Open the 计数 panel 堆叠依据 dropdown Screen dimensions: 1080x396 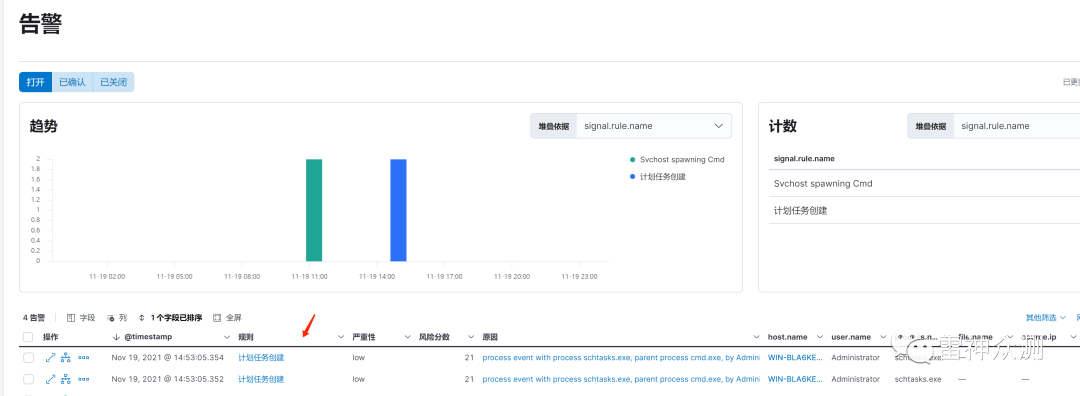pyautogui.click(x=1016, y=126)
